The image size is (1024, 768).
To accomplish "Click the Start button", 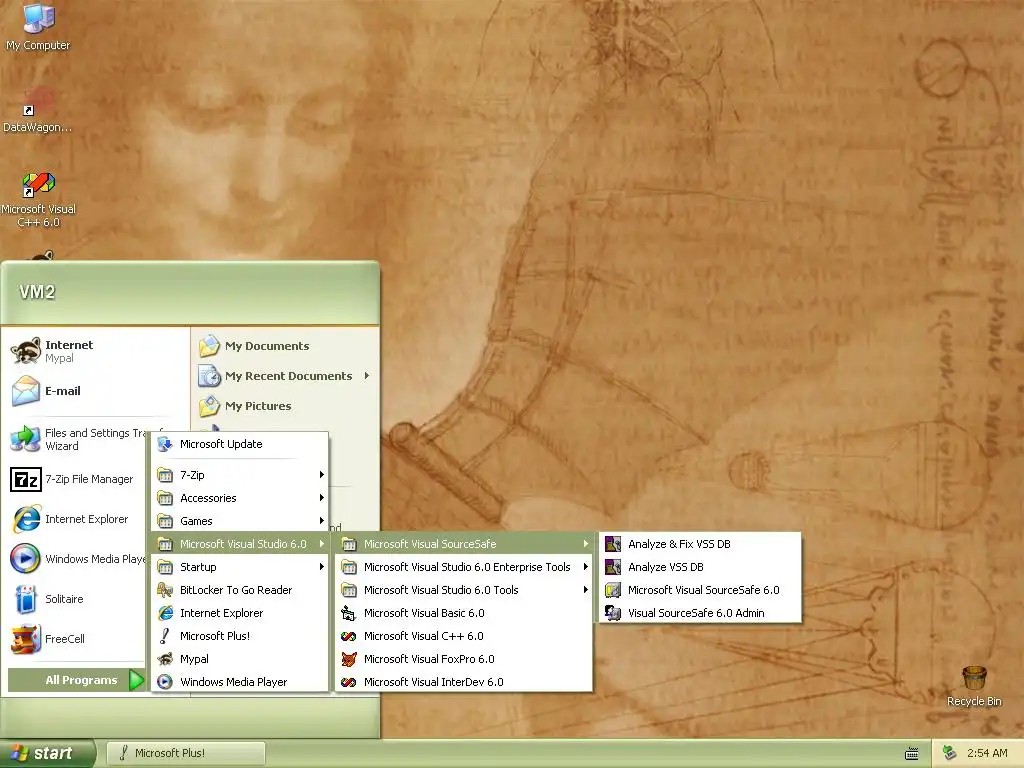I will pyautogui.click(x=47, y=753).
